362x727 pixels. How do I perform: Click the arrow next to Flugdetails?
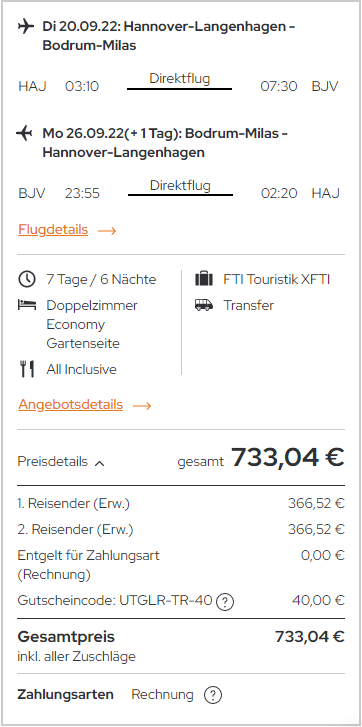pos(107,230)
